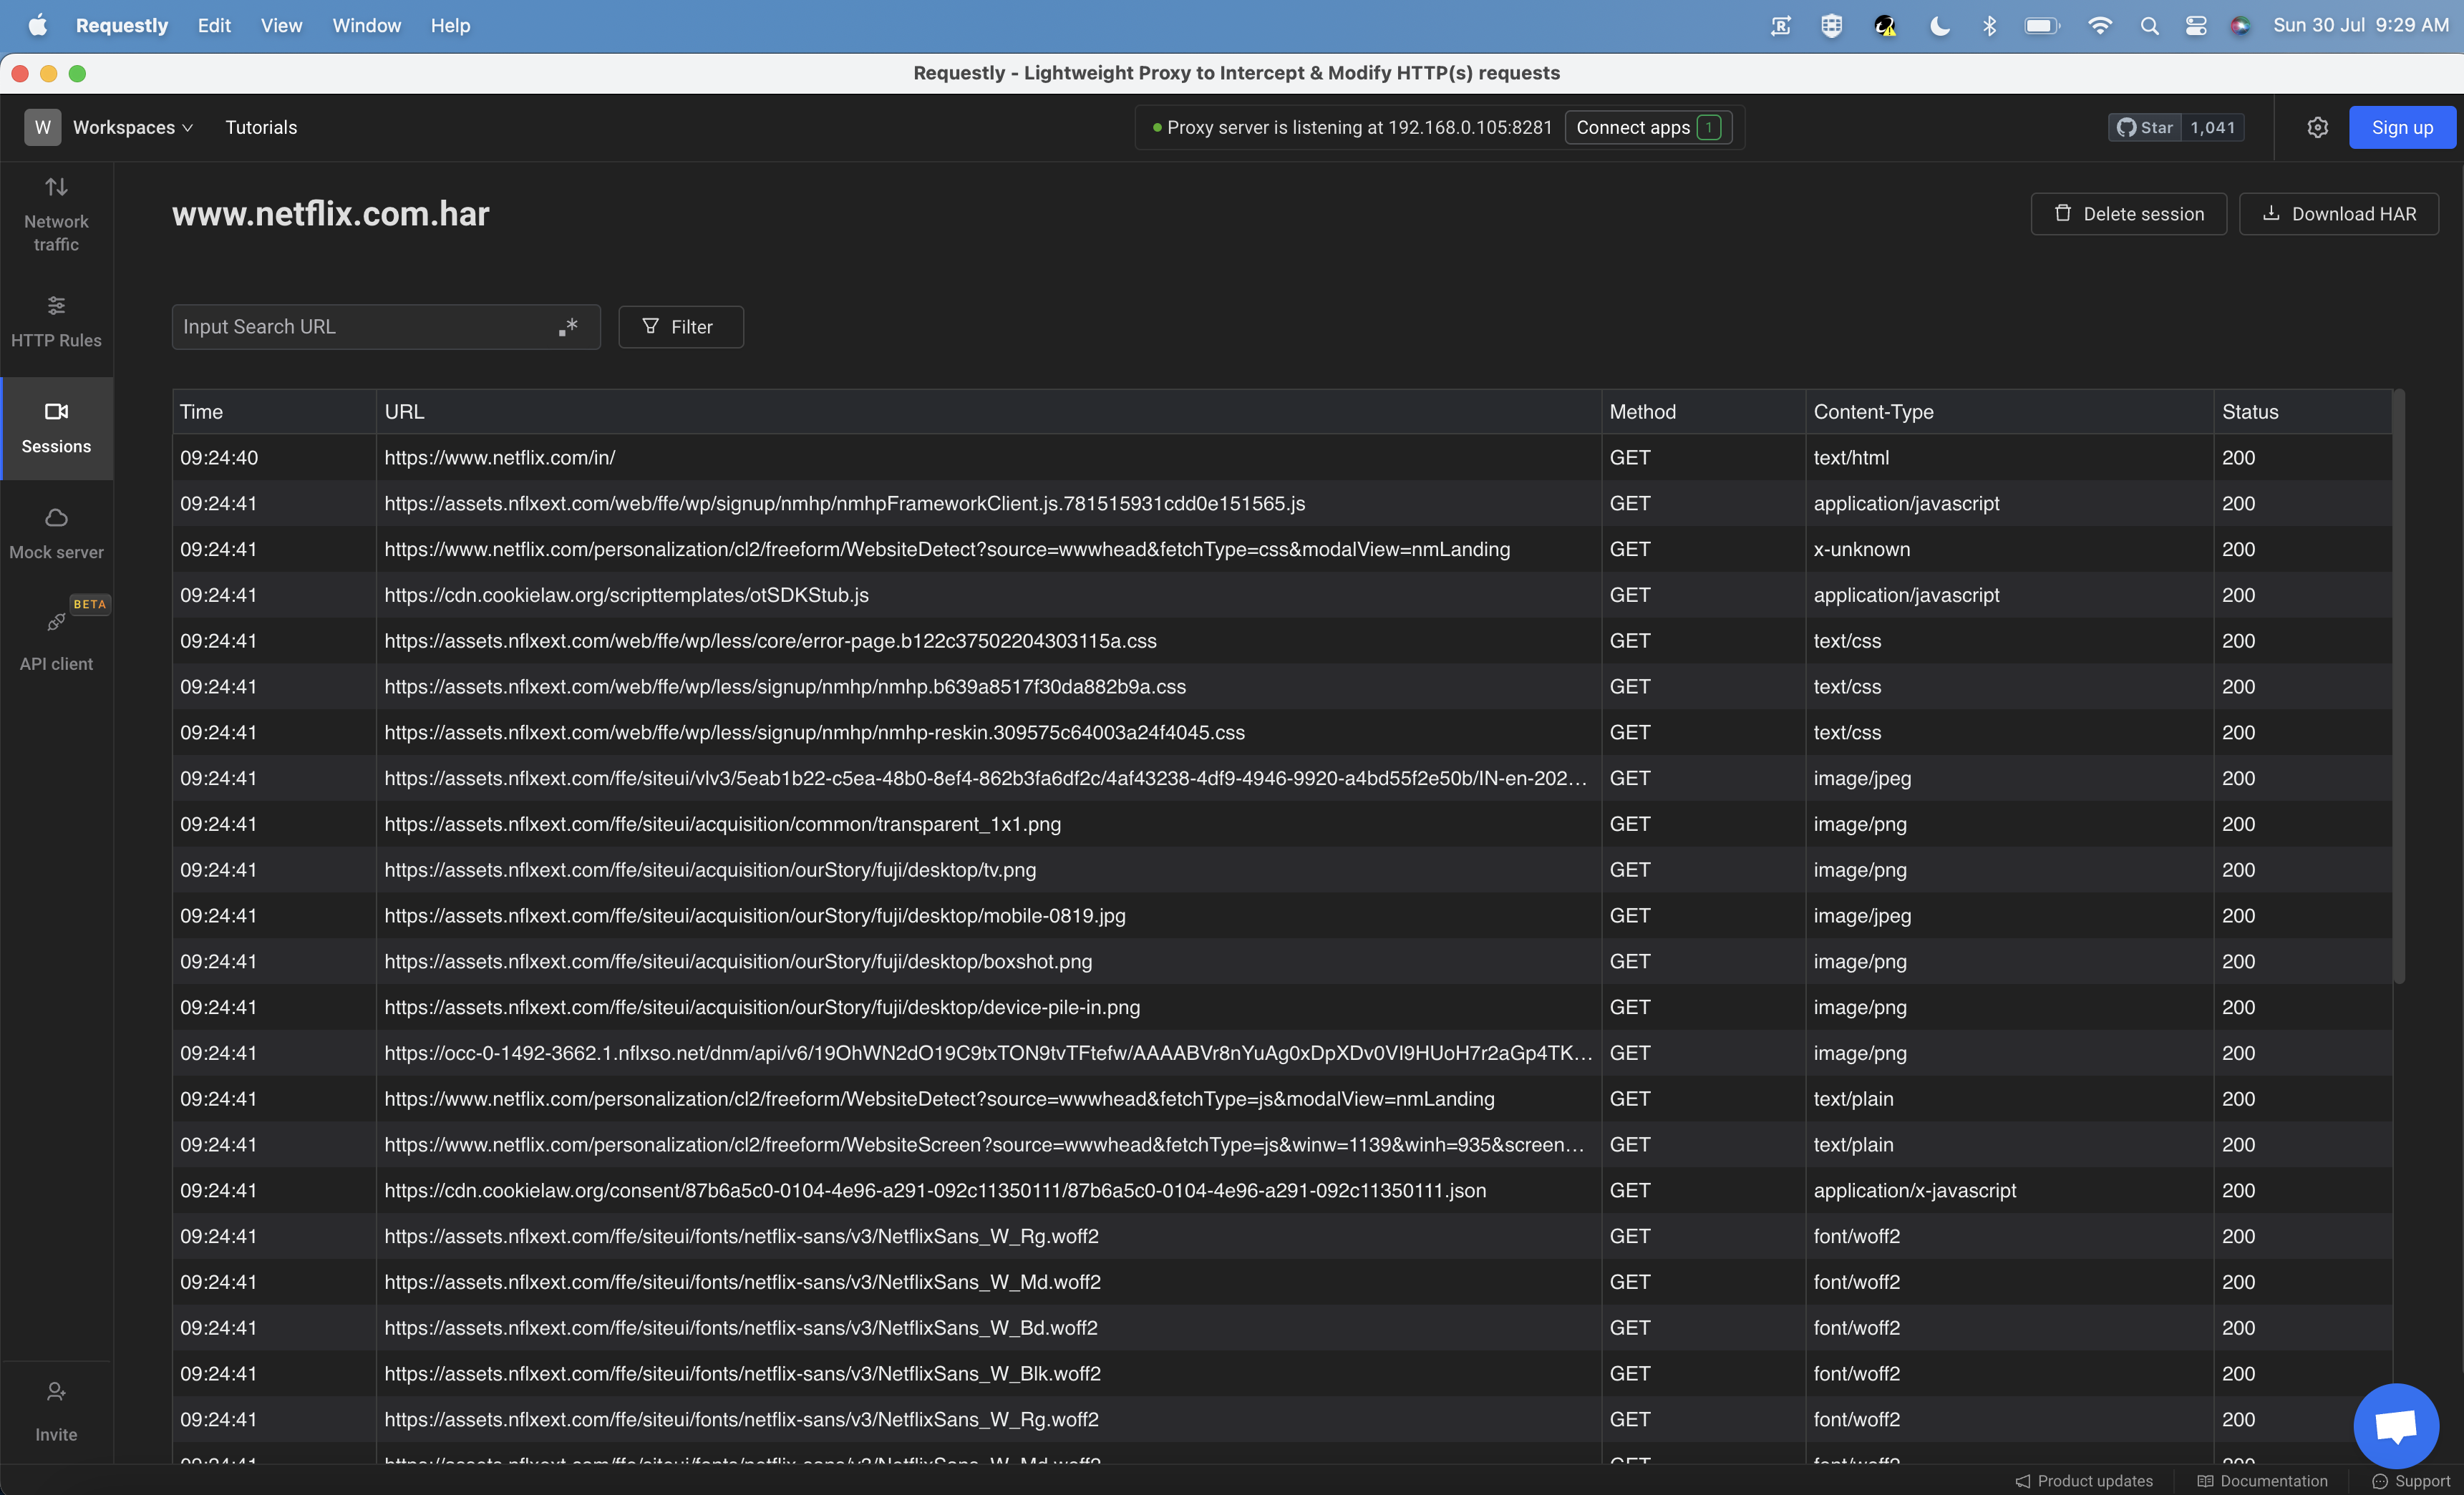Select the nmhp-reskin css request row
2464x1495 pixels.
point(1282,732)
